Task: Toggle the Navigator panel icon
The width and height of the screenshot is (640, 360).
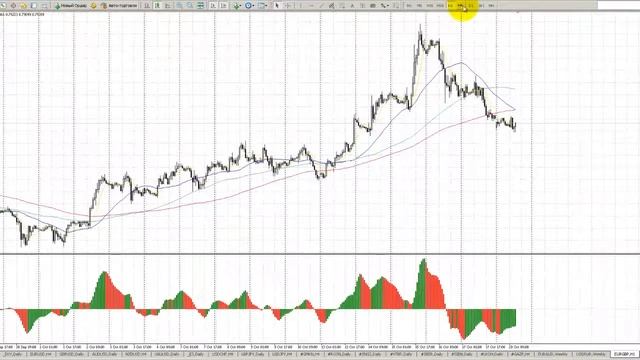Action: 44,6
